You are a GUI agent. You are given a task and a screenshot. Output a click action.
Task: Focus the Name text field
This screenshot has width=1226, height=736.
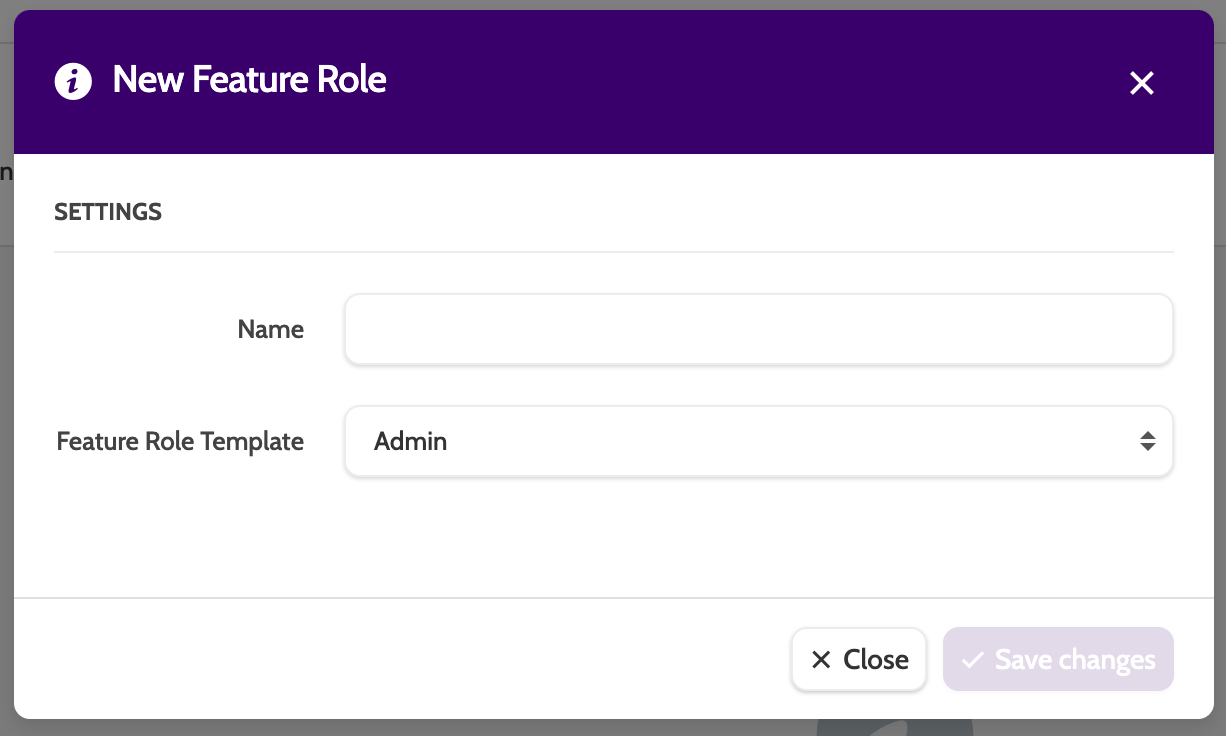pyautogui.click(x=758, y=329)
